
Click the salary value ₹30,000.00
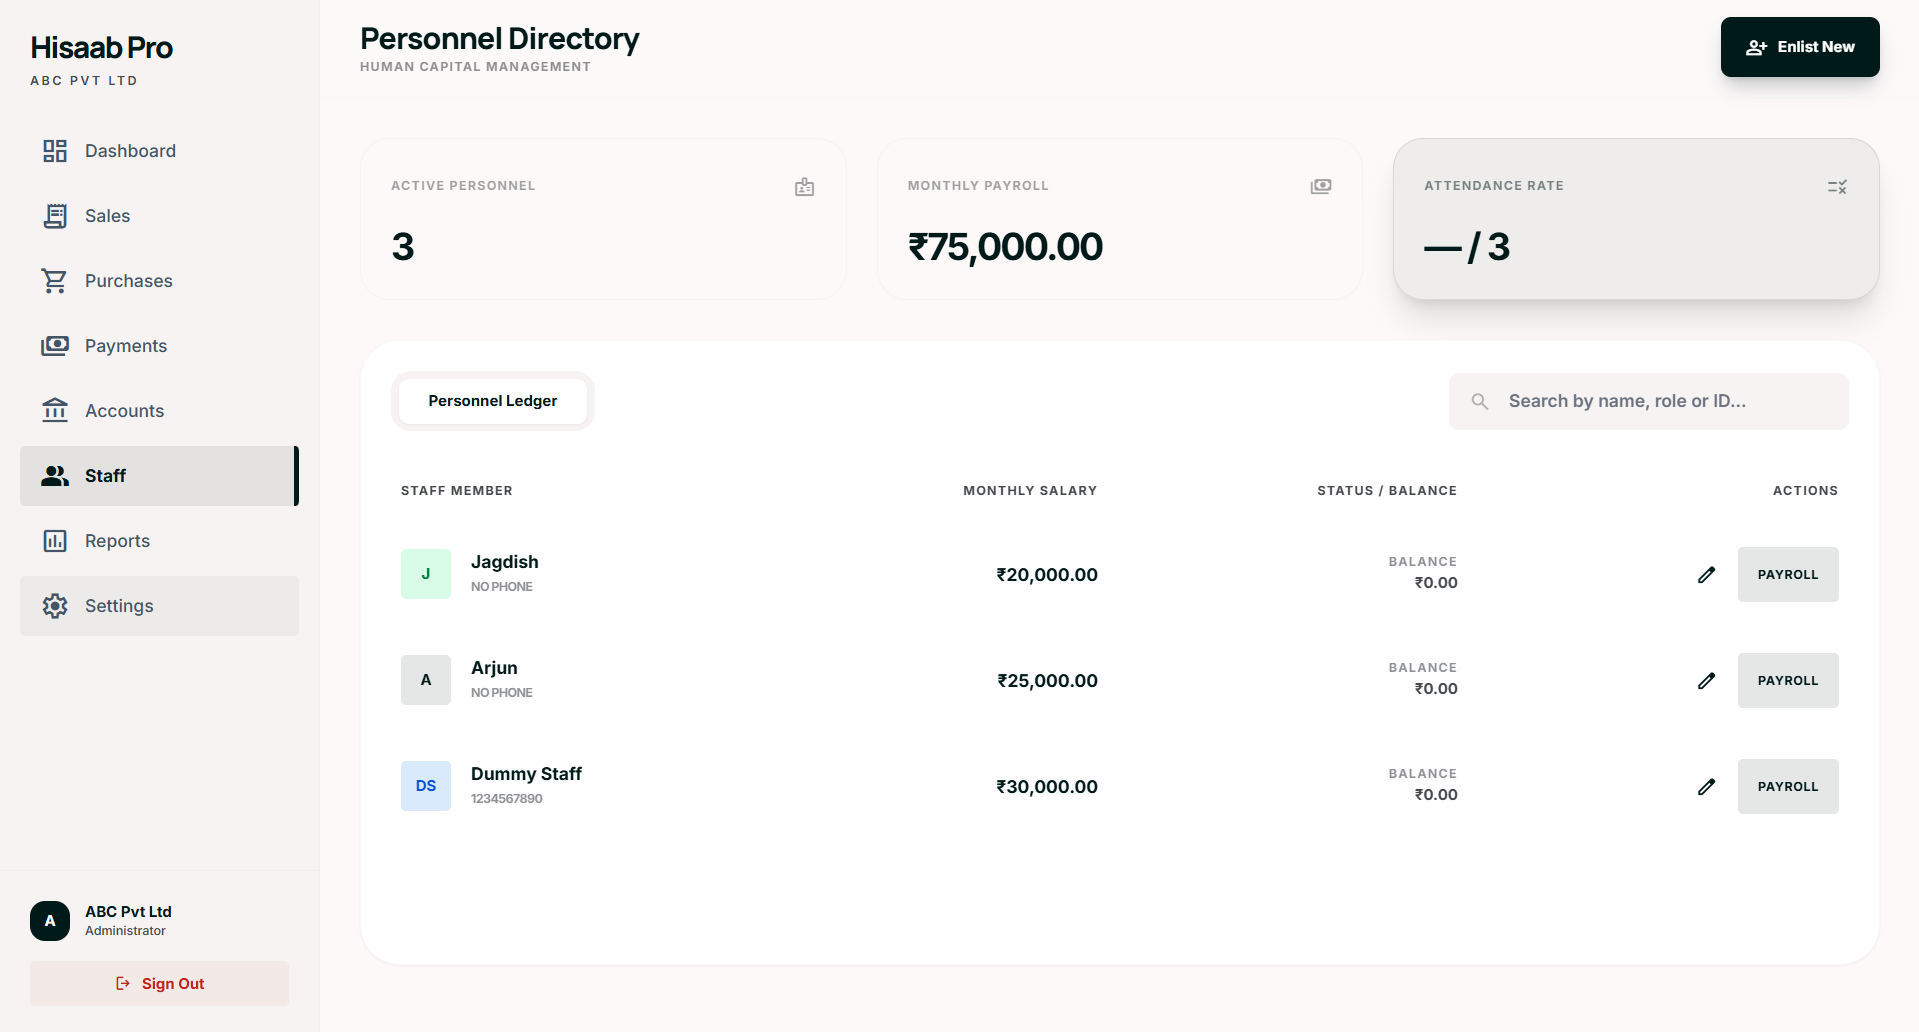click(x=1047, y=787)
